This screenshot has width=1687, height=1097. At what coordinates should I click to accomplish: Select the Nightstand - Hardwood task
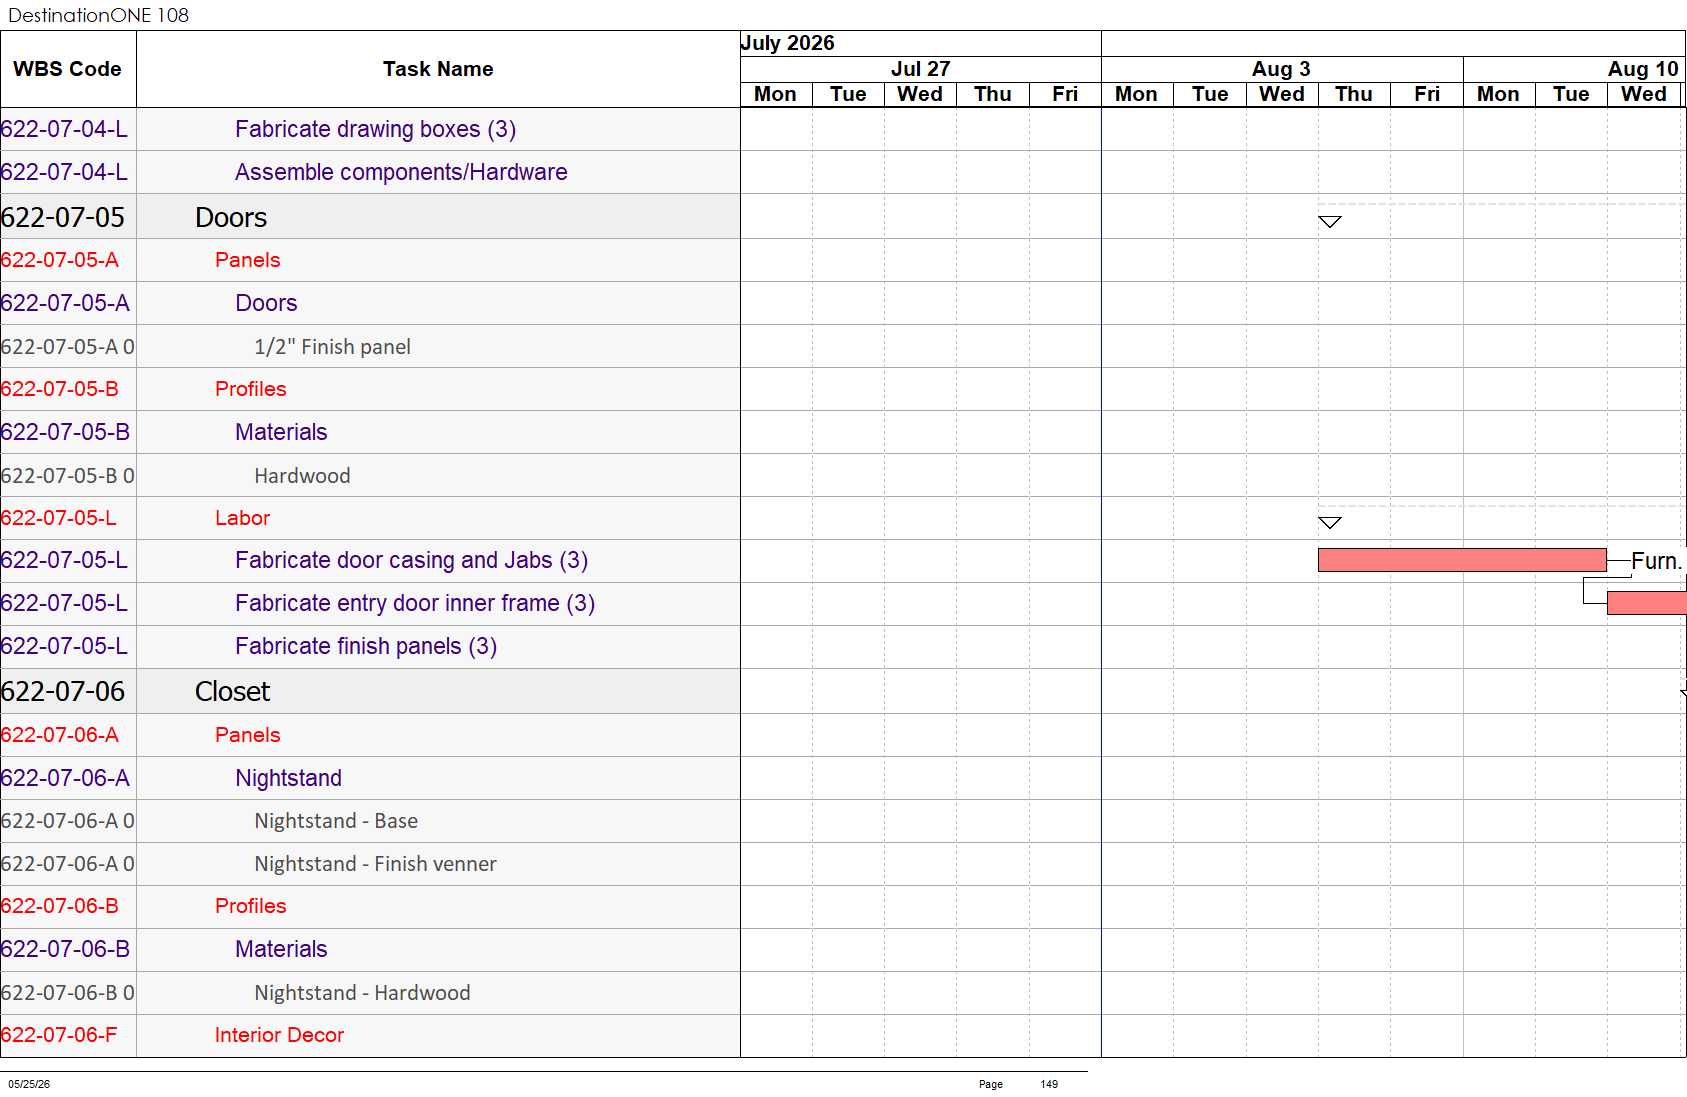(x=362, y=993)
